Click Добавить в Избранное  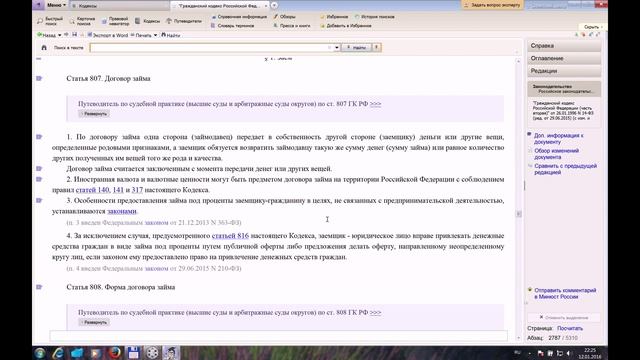(x=346, y=26)
